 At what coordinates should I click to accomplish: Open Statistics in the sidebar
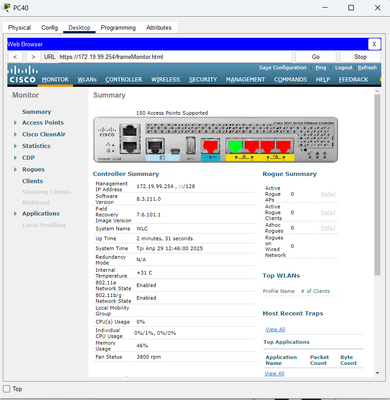(x=36, y=146)
